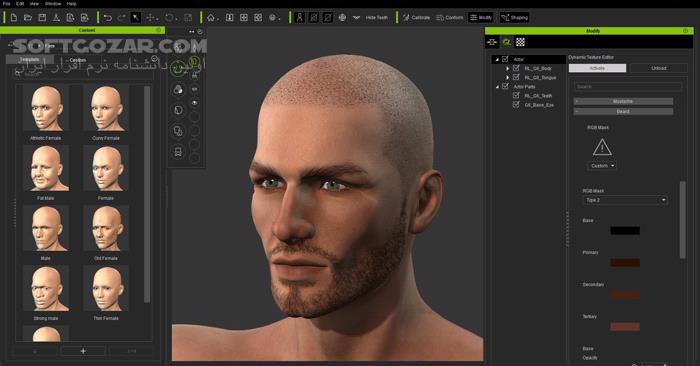Click the Conform button
Viewport: 700px width, 366px height.
click(450, 18)
